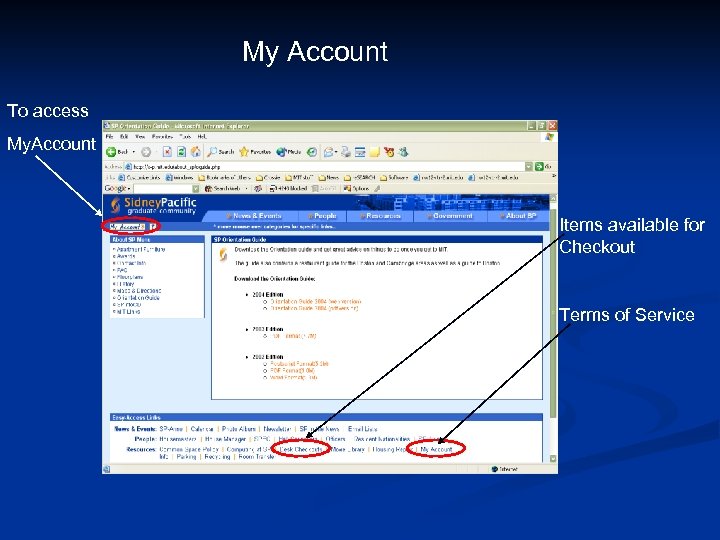Click the grey Forward arrow icon
Image resolution: width=720 pixels, height=540 pixels.
pos(146,152)
